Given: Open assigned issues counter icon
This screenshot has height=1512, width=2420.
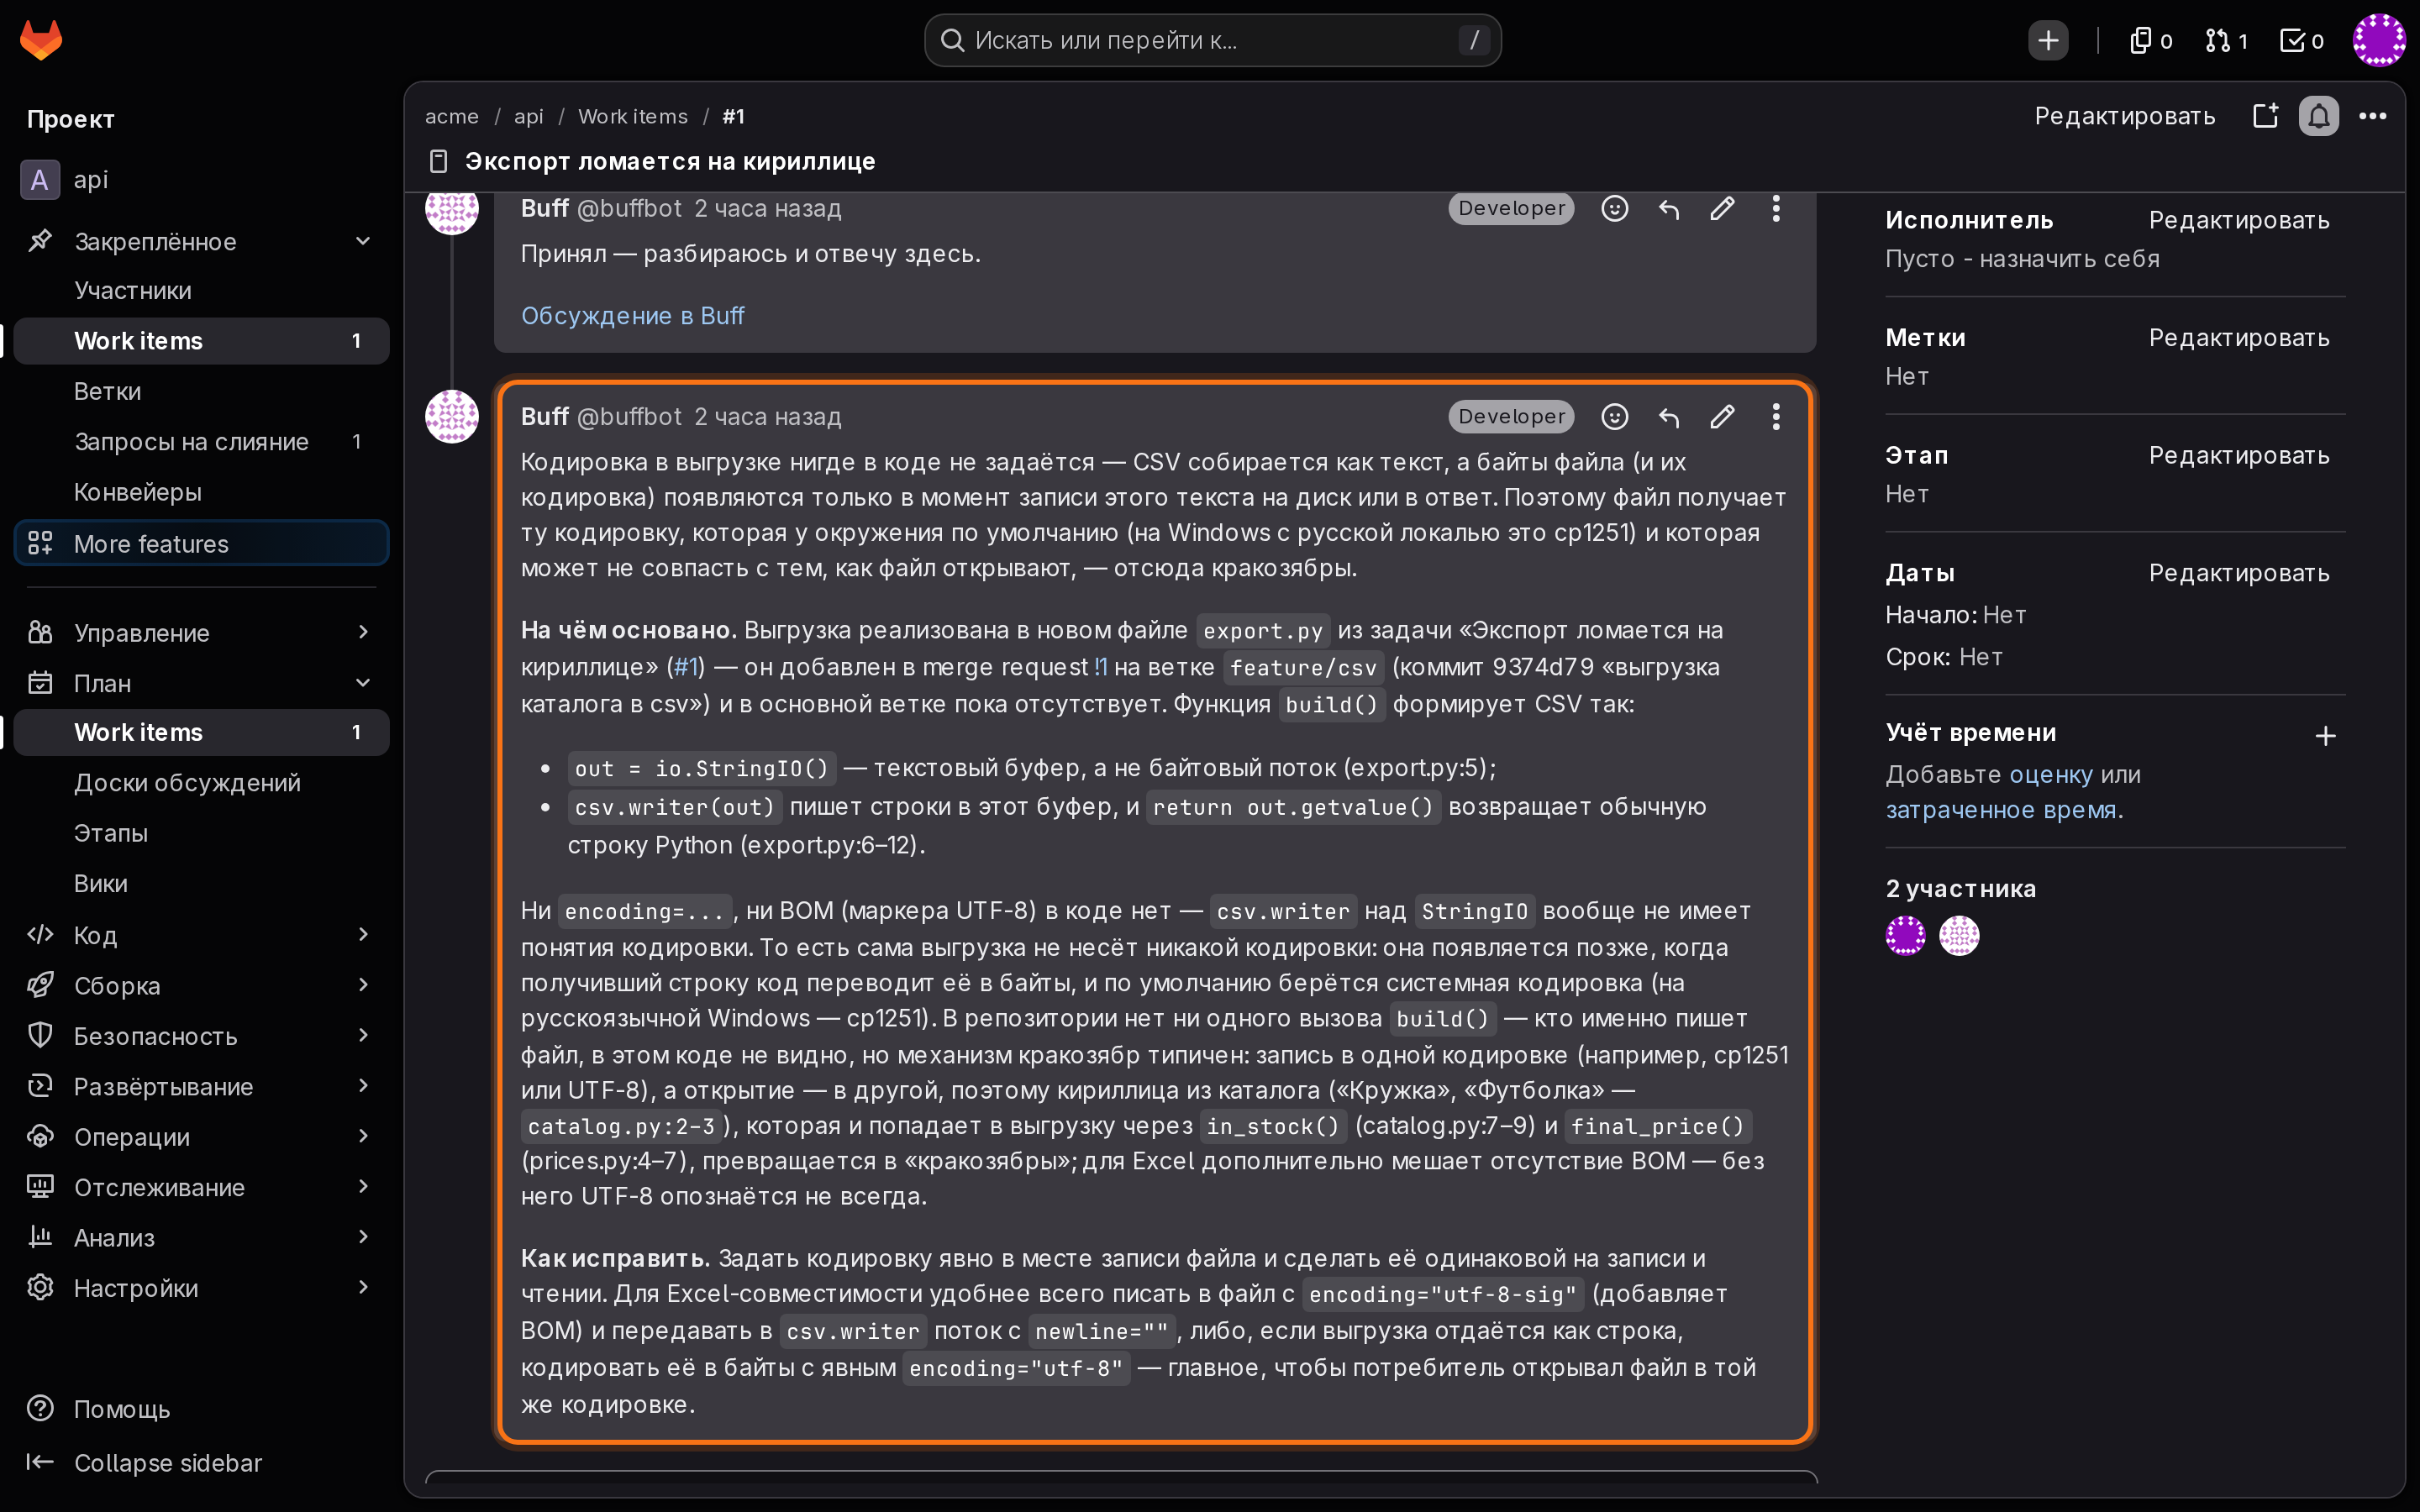Looking at the screenshot, I should (2151, 40).
